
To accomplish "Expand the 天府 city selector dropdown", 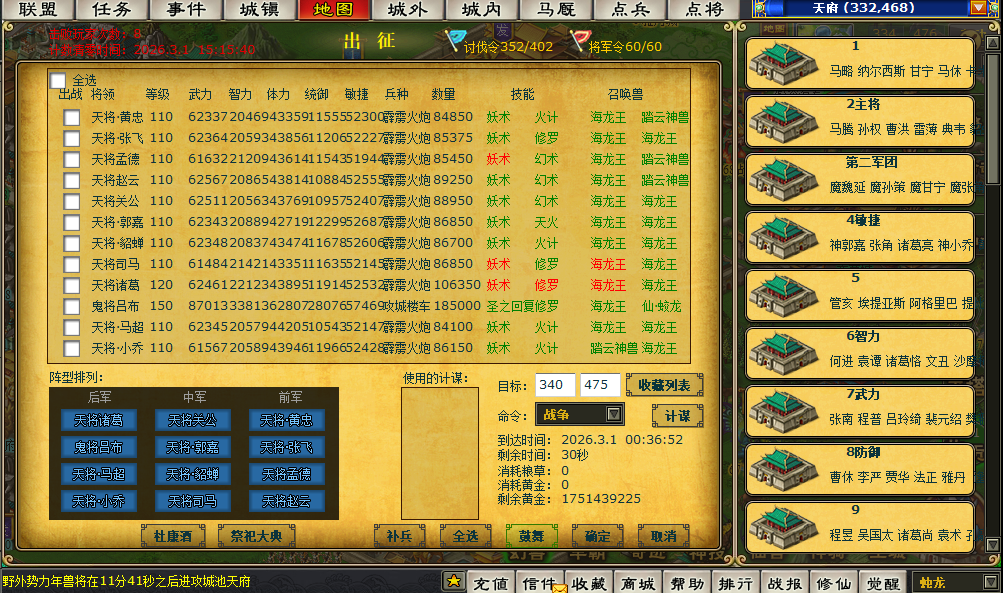I will [977, 8].
